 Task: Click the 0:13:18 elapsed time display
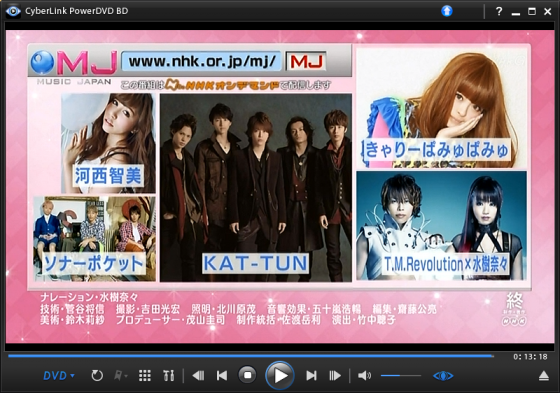pyautogui.click(x=530, y=357)
